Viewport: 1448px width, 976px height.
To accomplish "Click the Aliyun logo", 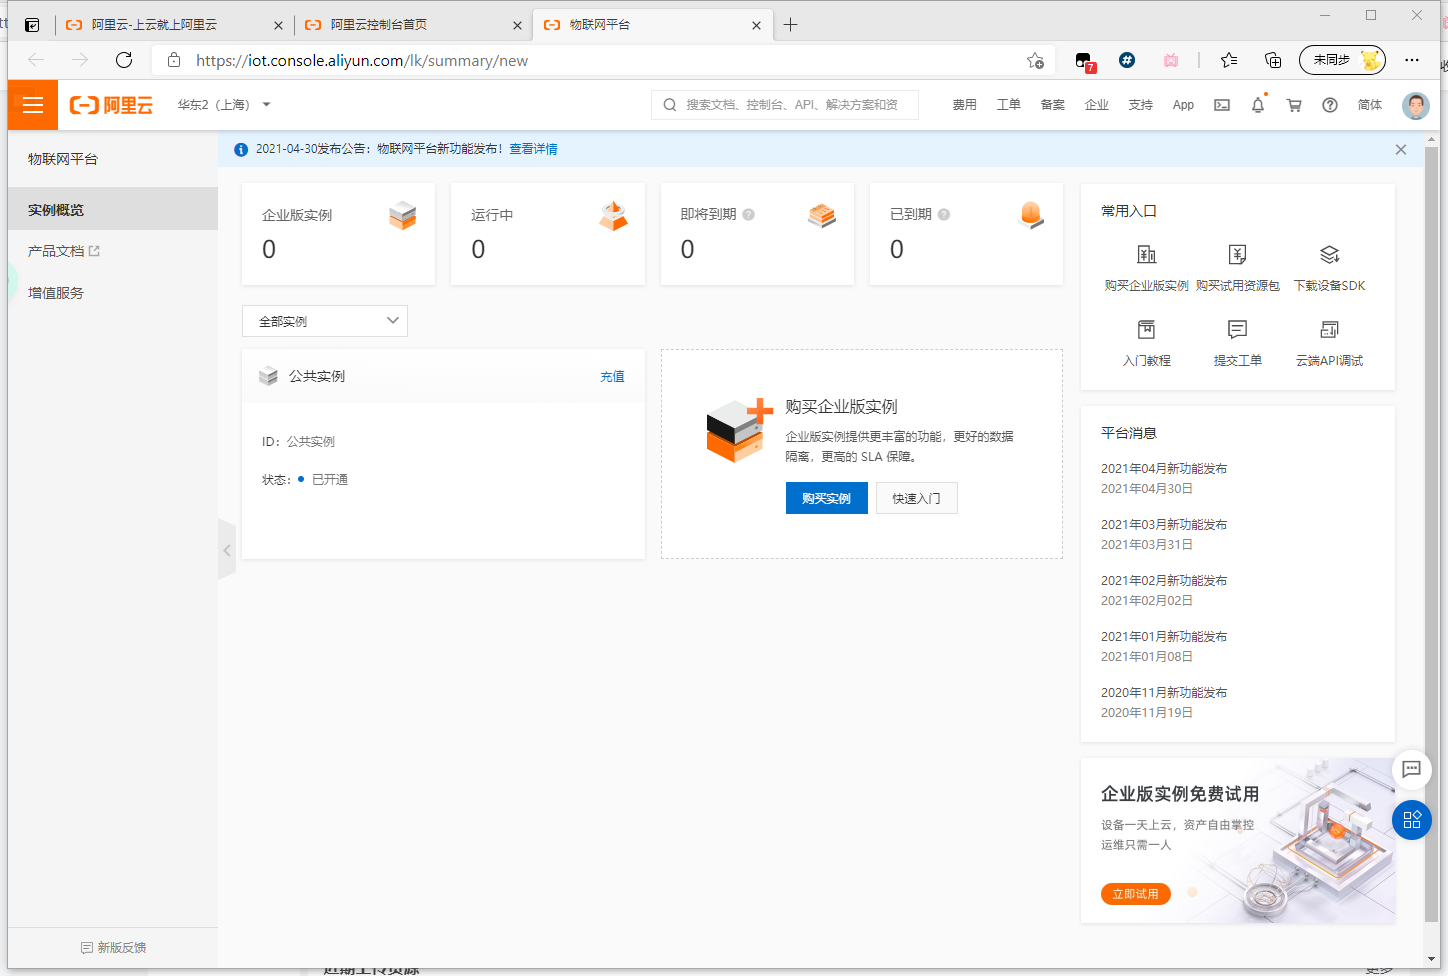I will 111,105.
